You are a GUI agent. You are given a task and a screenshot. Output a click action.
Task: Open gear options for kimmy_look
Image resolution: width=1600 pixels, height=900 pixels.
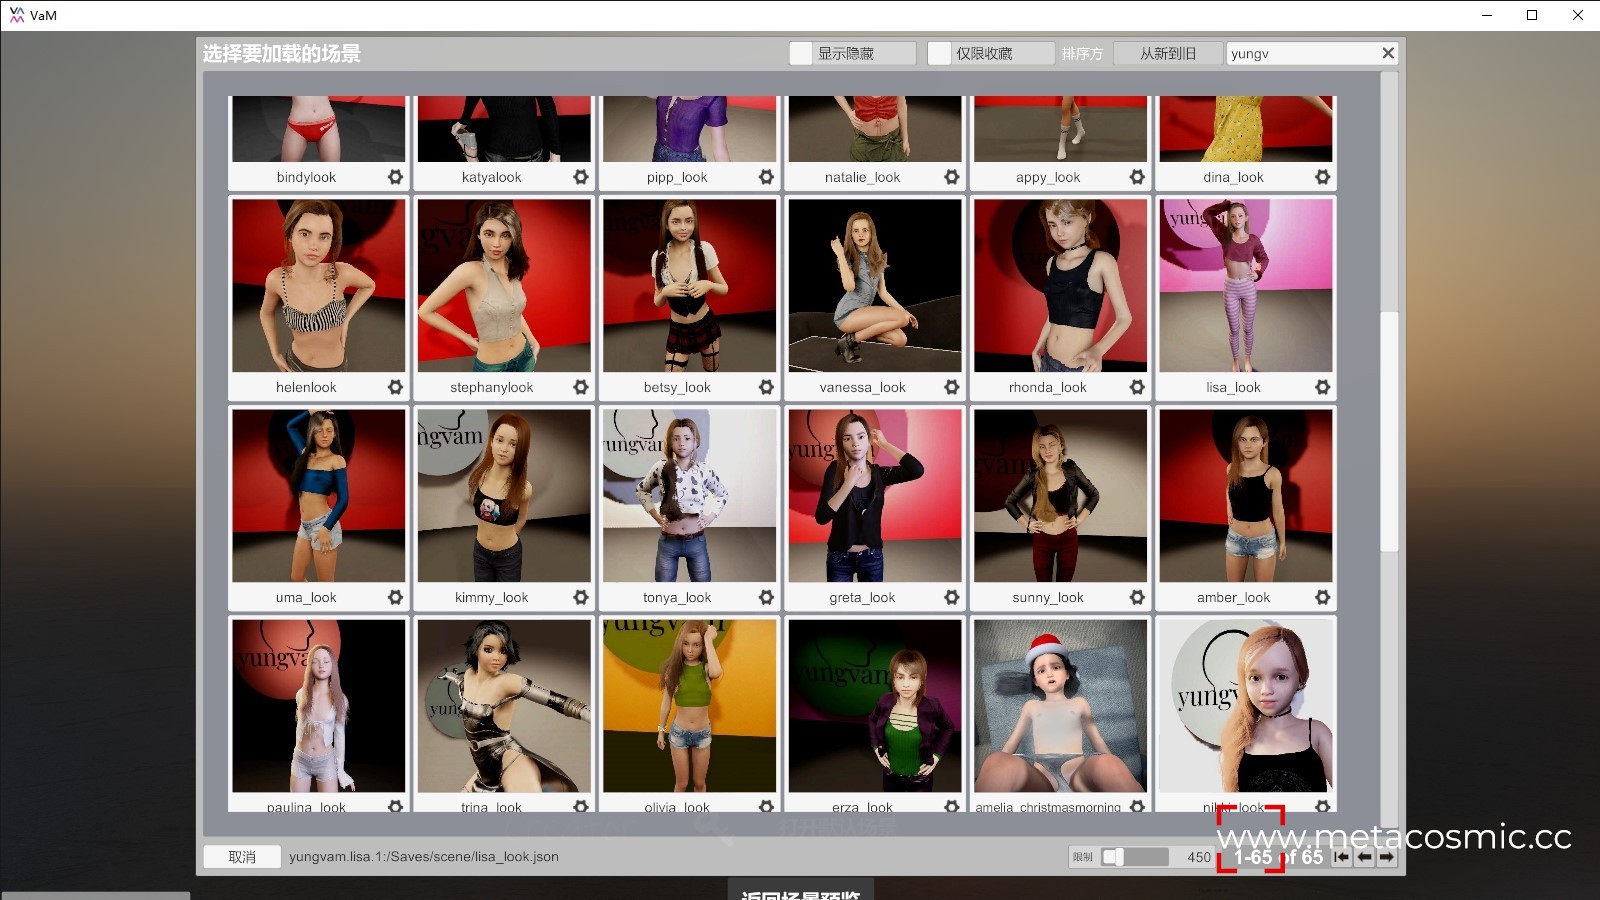click(581, 597)
